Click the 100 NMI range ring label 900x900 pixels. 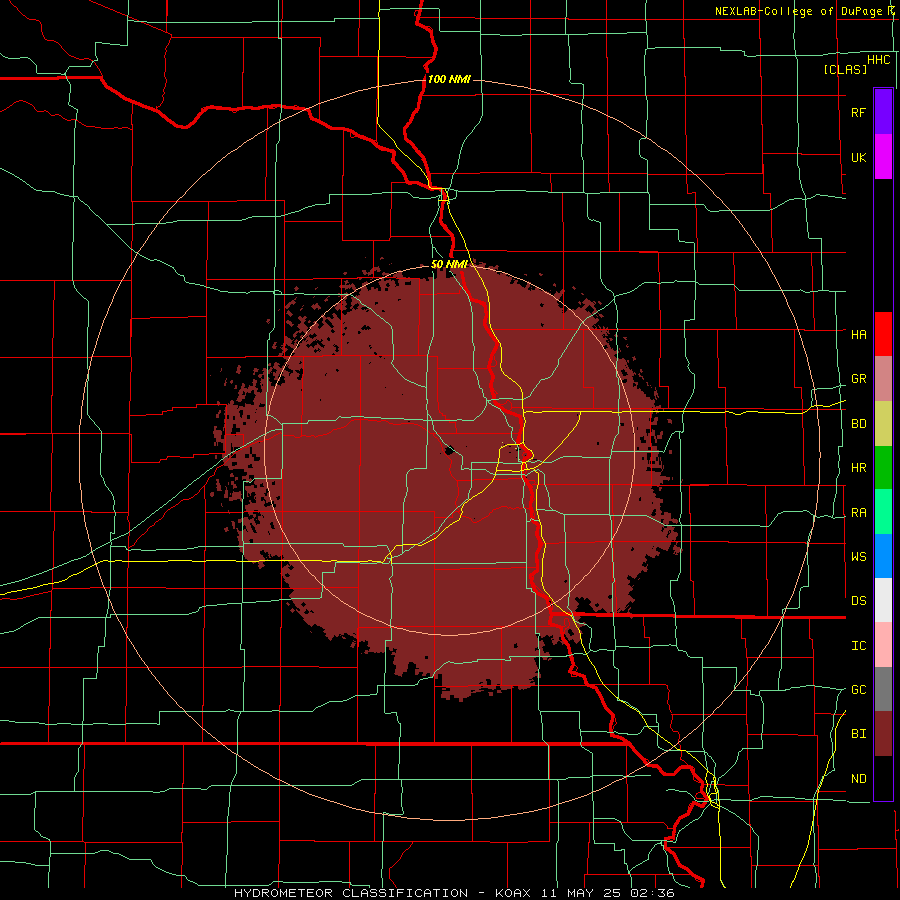pyautogui.click(x=449, y=79)
